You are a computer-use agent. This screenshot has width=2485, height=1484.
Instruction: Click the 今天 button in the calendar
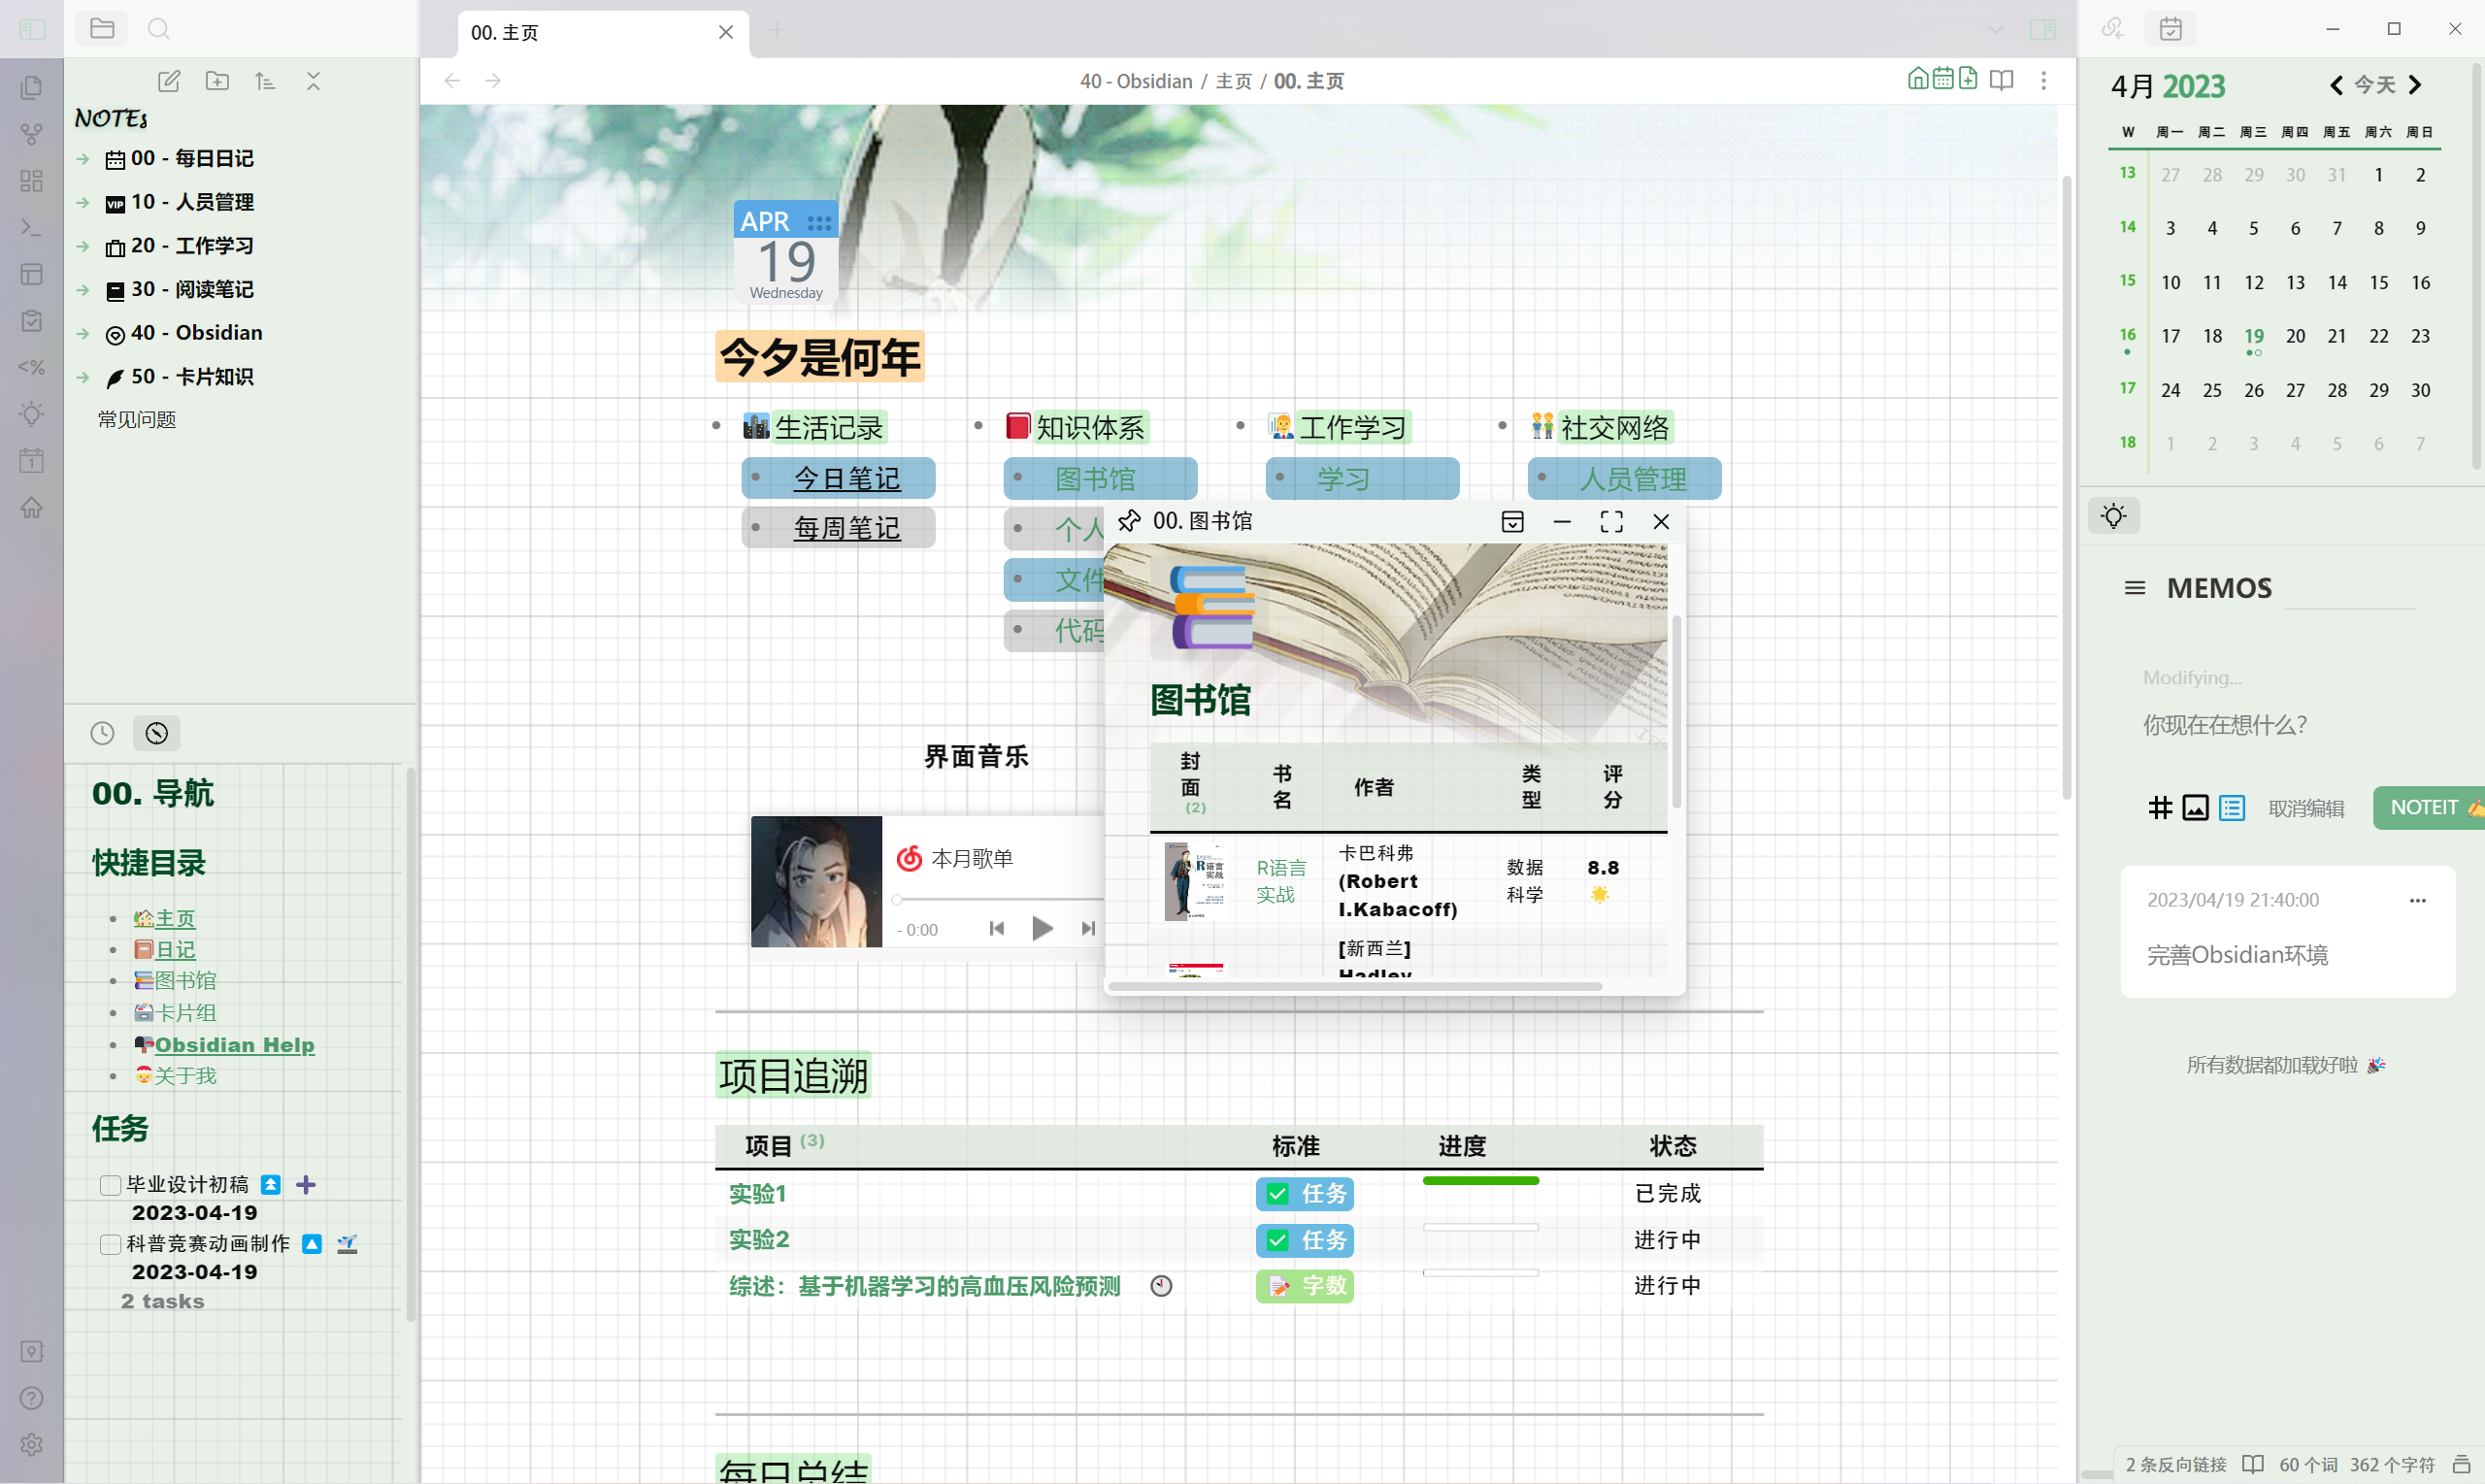(2377, 86)
